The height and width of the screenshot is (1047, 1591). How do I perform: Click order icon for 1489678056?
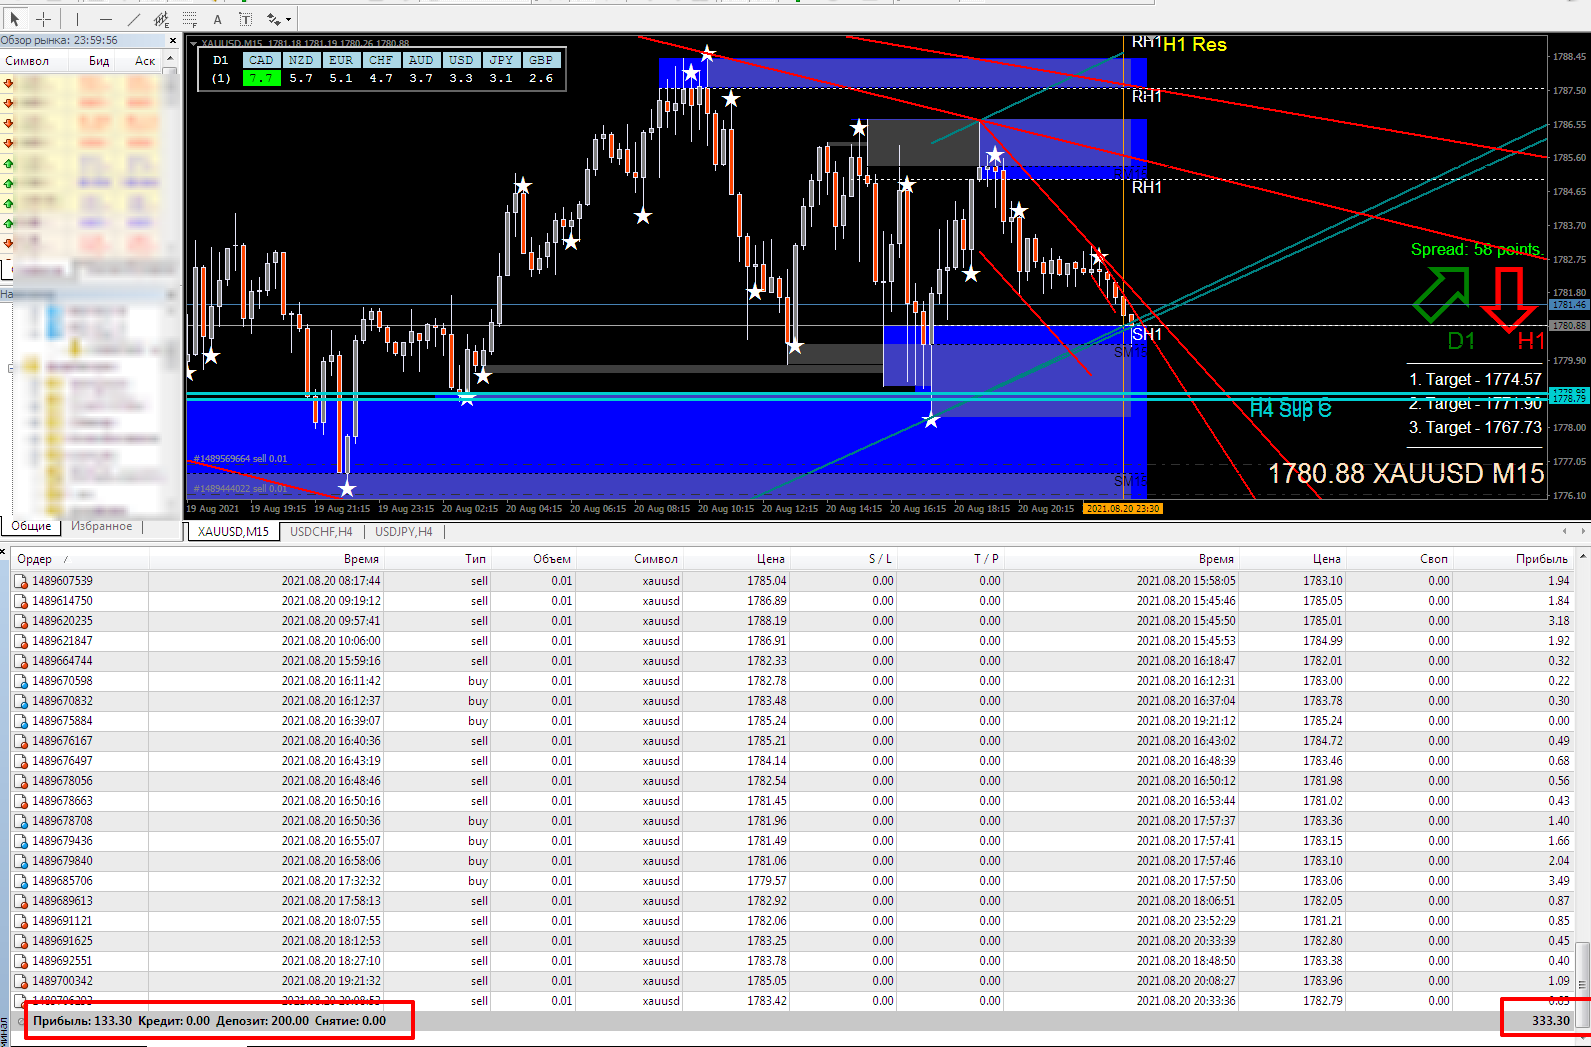pyautogui.click(x=21, y=781)
